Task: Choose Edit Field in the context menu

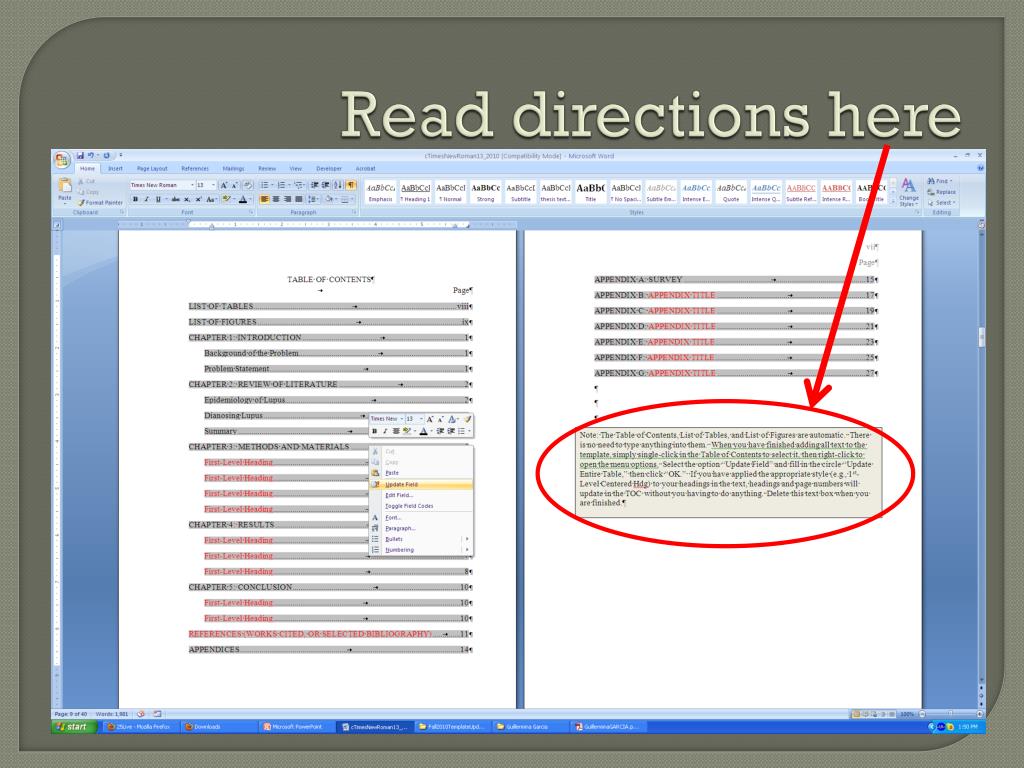Action: [x=421, y=495]
